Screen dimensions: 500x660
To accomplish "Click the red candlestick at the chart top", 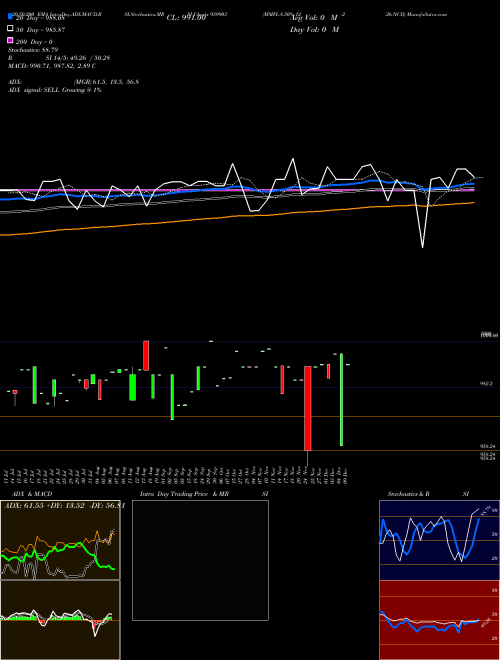I will 146,356.
